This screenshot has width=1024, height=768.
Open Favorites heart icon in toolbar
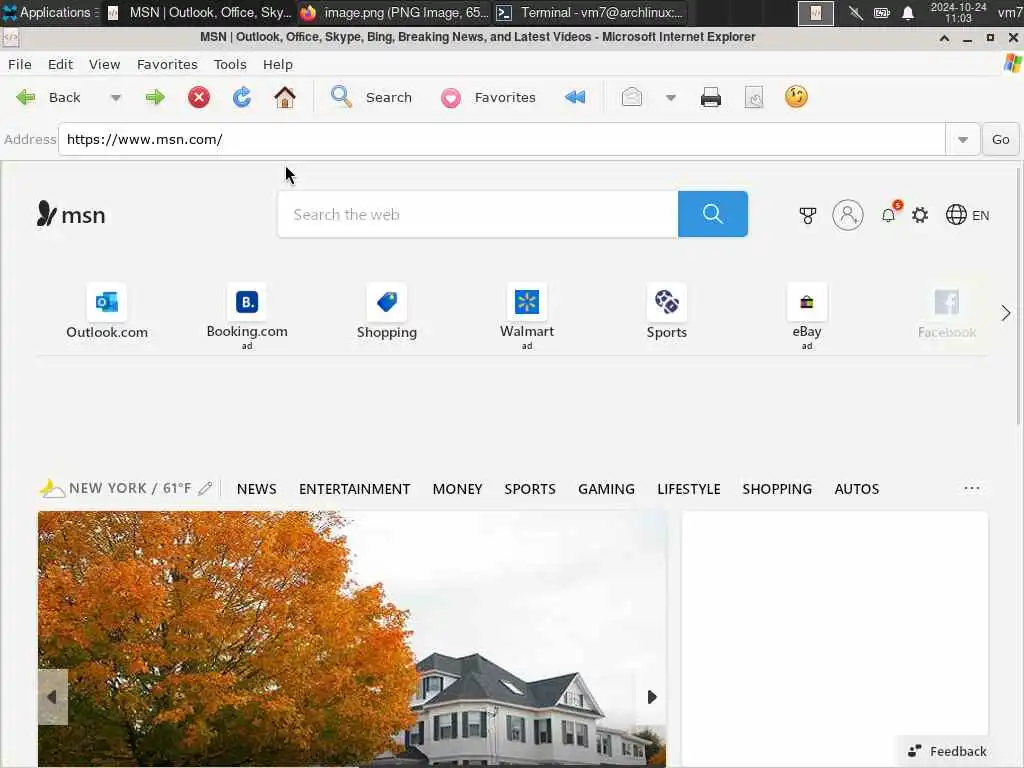tap(451, 98)
